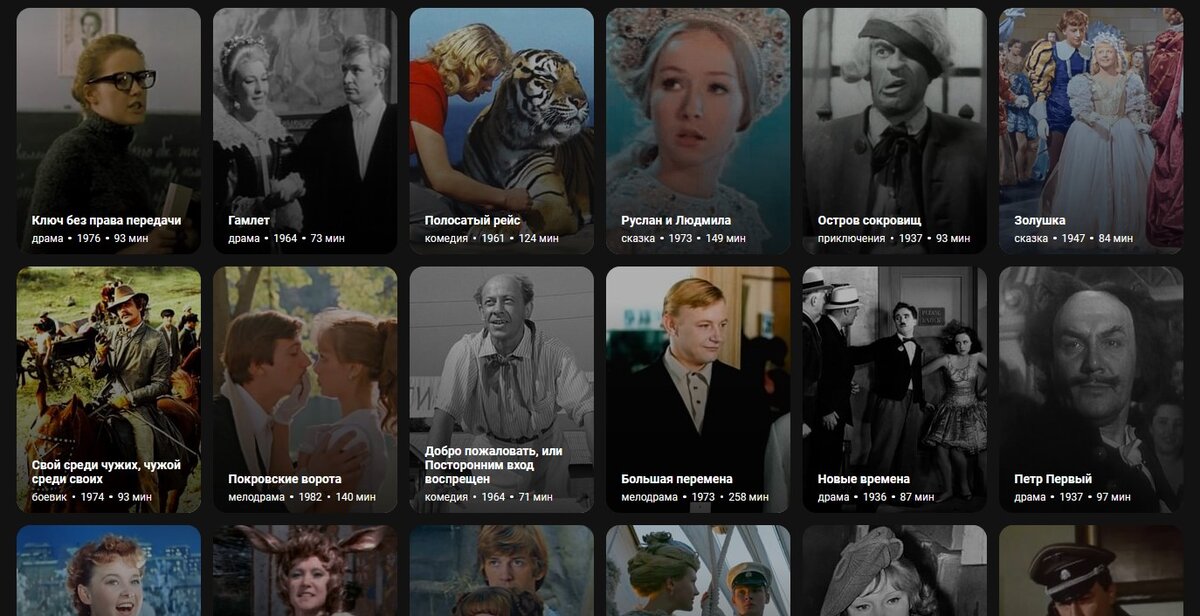1200x616 pixels.
Task: Click the title text Гамлет
Action: pyautogui.click(x=249, y=220)
